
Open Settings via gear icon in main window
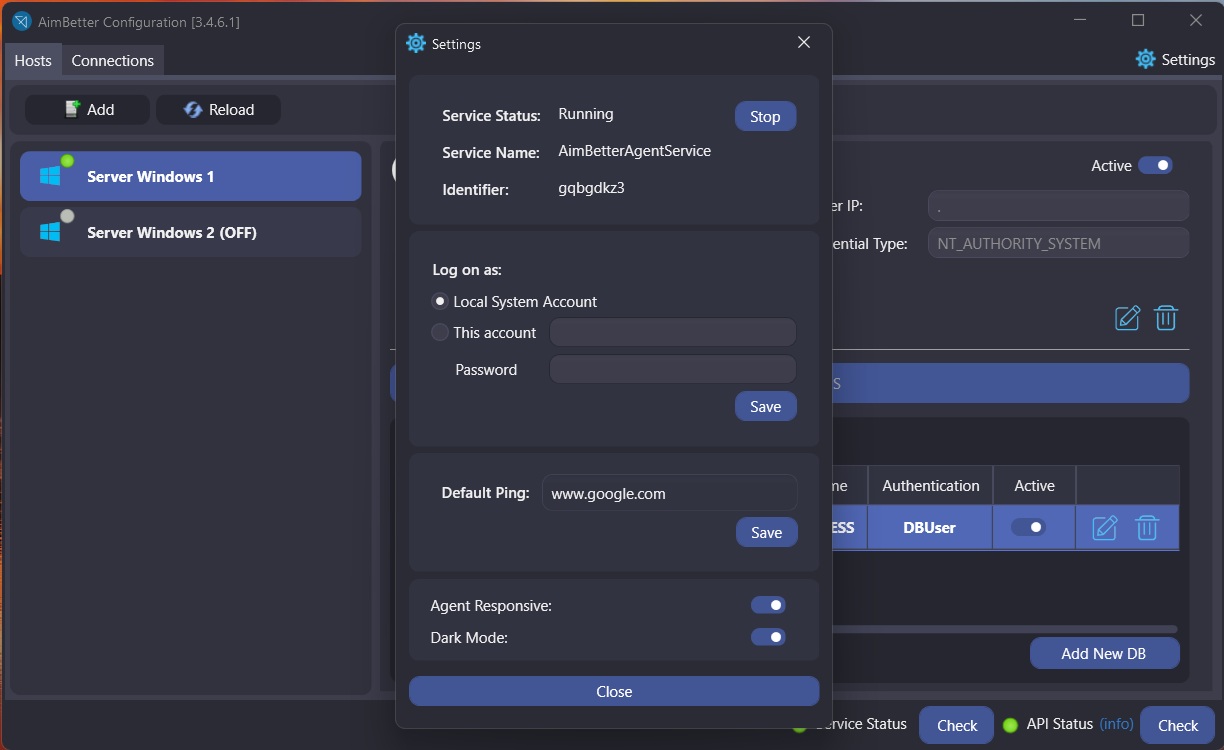(x=1146, y=59)
